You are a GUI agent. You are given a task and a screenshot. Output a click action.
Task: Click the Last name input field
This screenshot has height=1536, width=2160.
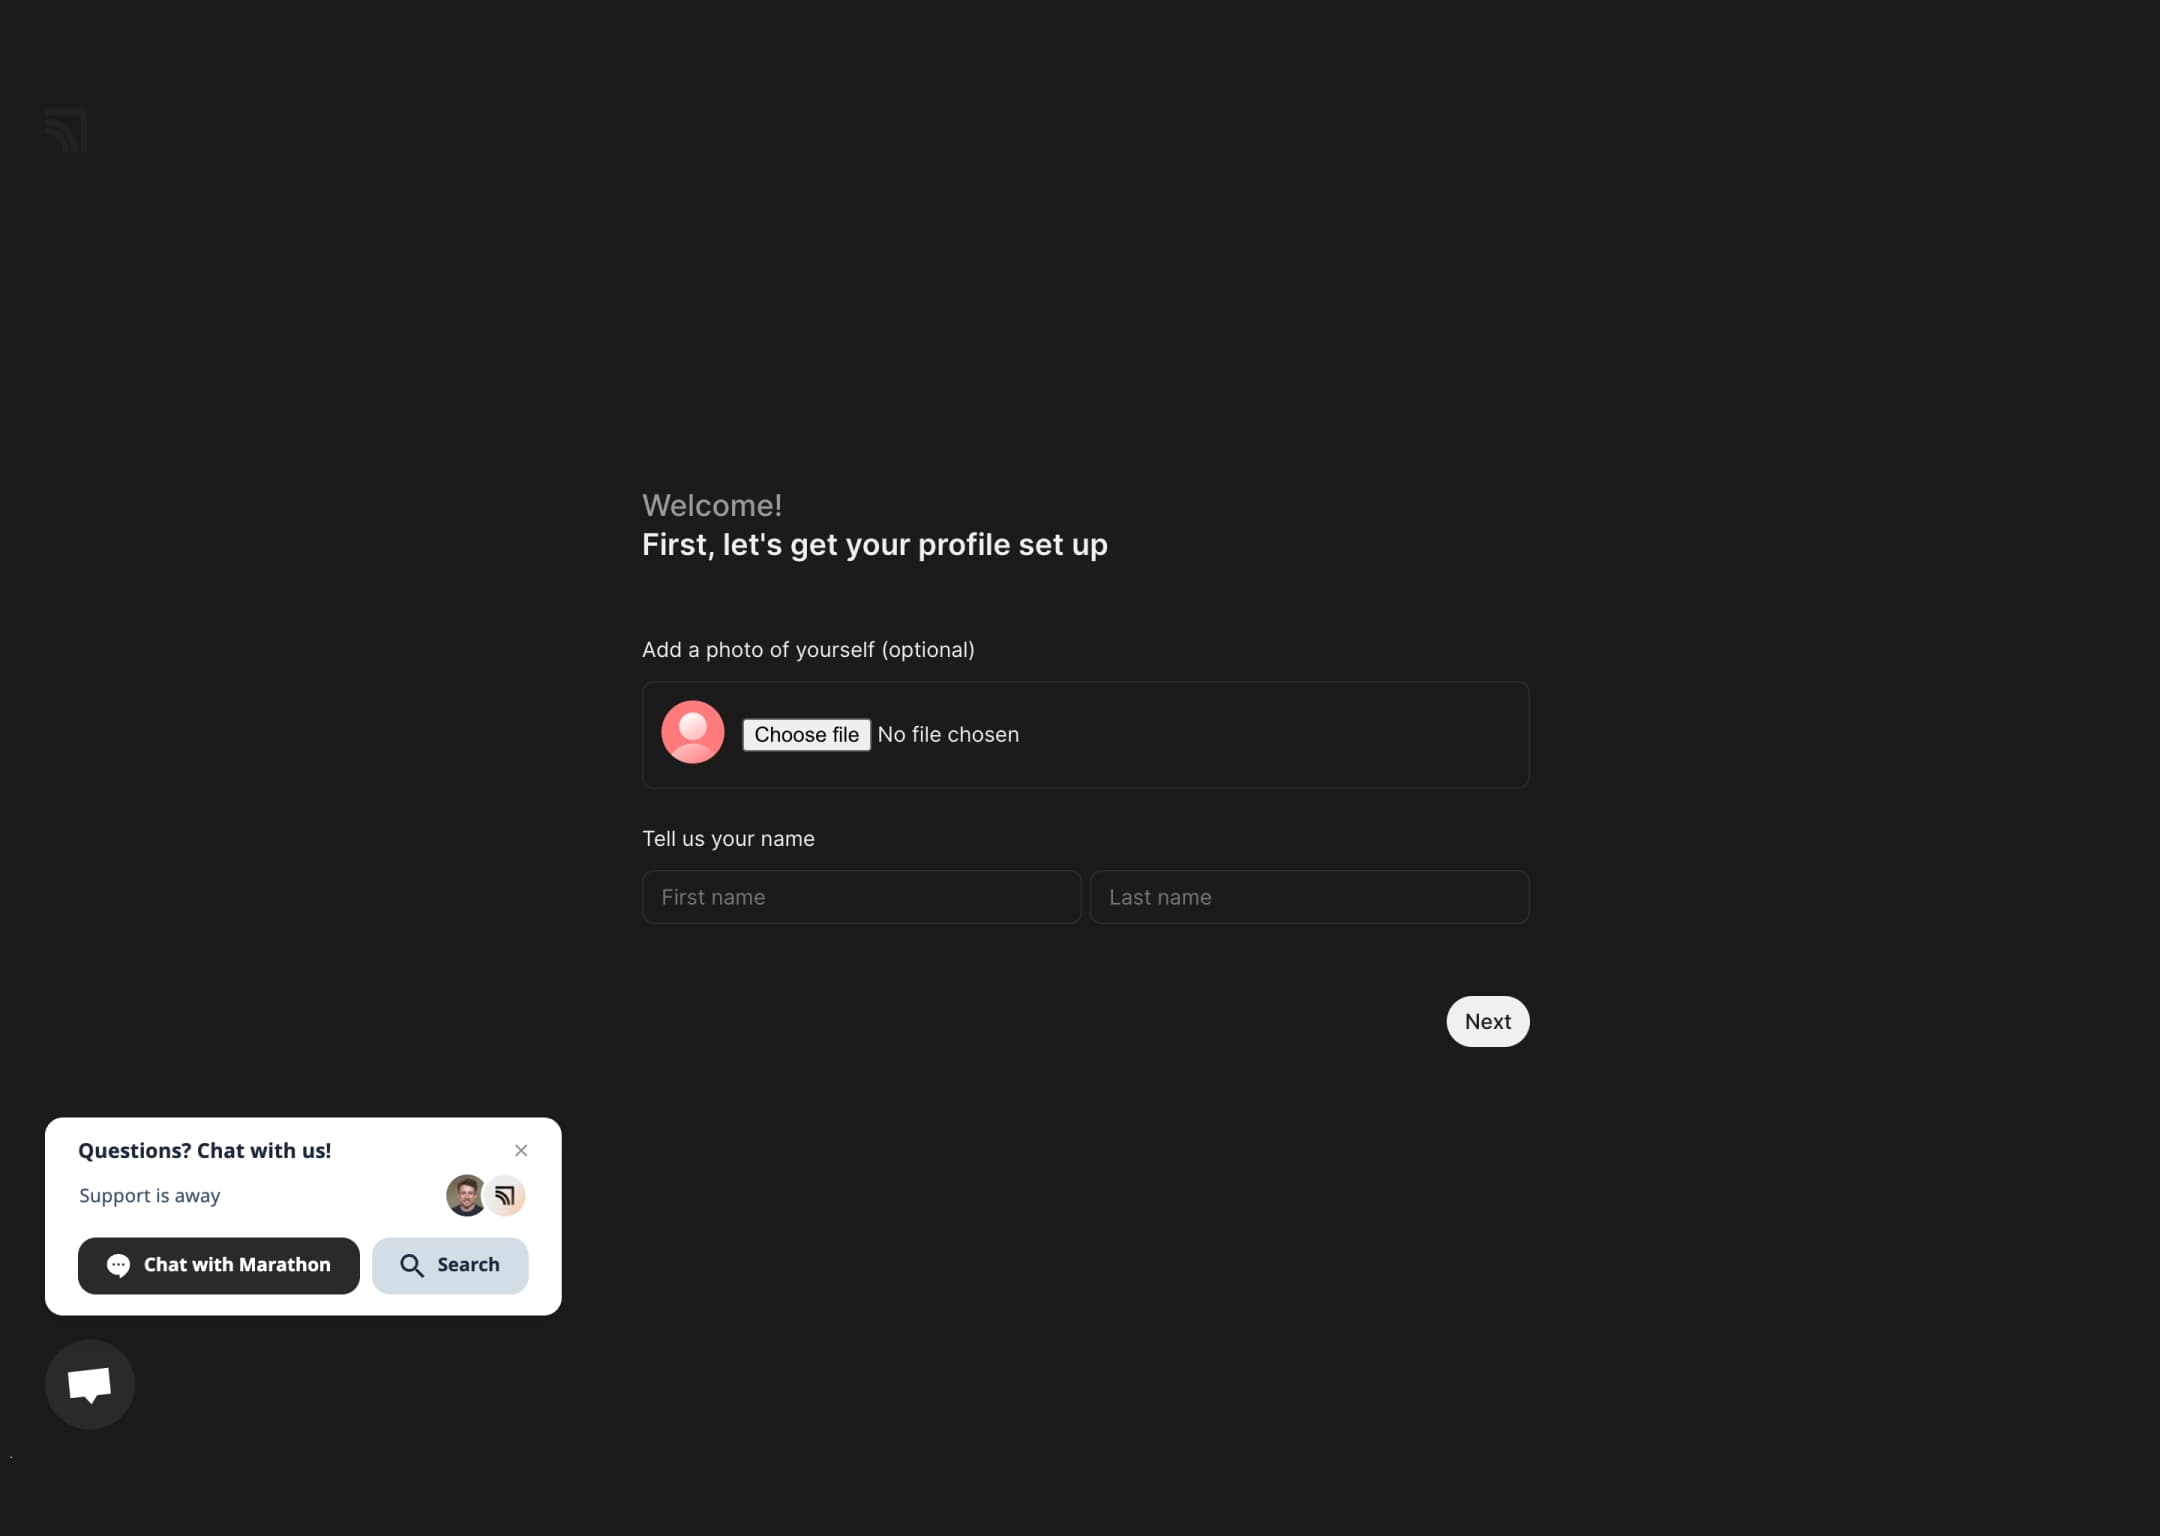coord(1309,896)
